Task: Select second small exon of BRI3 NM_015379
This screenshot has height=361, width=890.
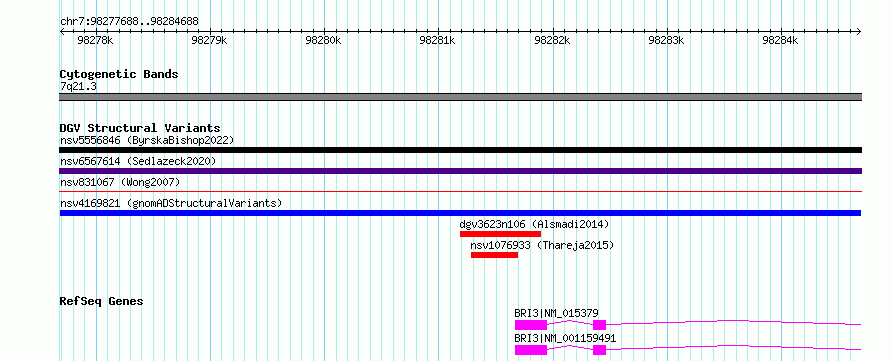Action: click(x=599, y=325)
